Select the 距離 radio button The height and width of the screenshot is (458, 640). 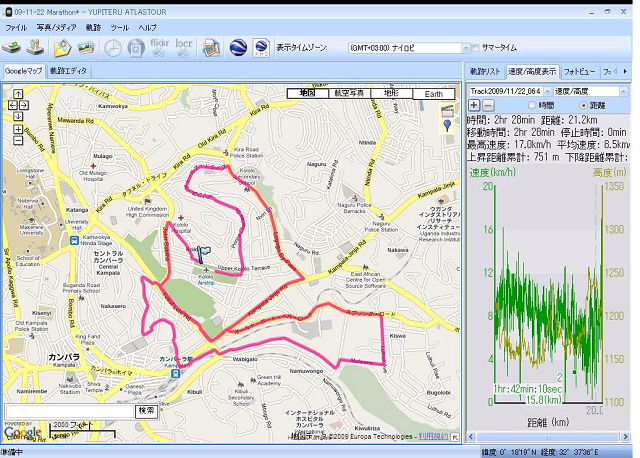pos(583,105)
